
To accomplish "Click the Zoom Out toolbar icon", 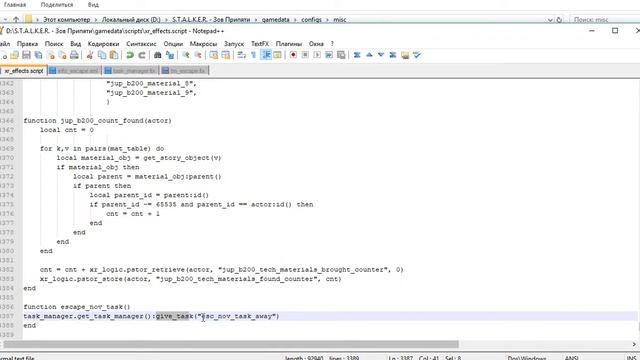I will point(198,55).
